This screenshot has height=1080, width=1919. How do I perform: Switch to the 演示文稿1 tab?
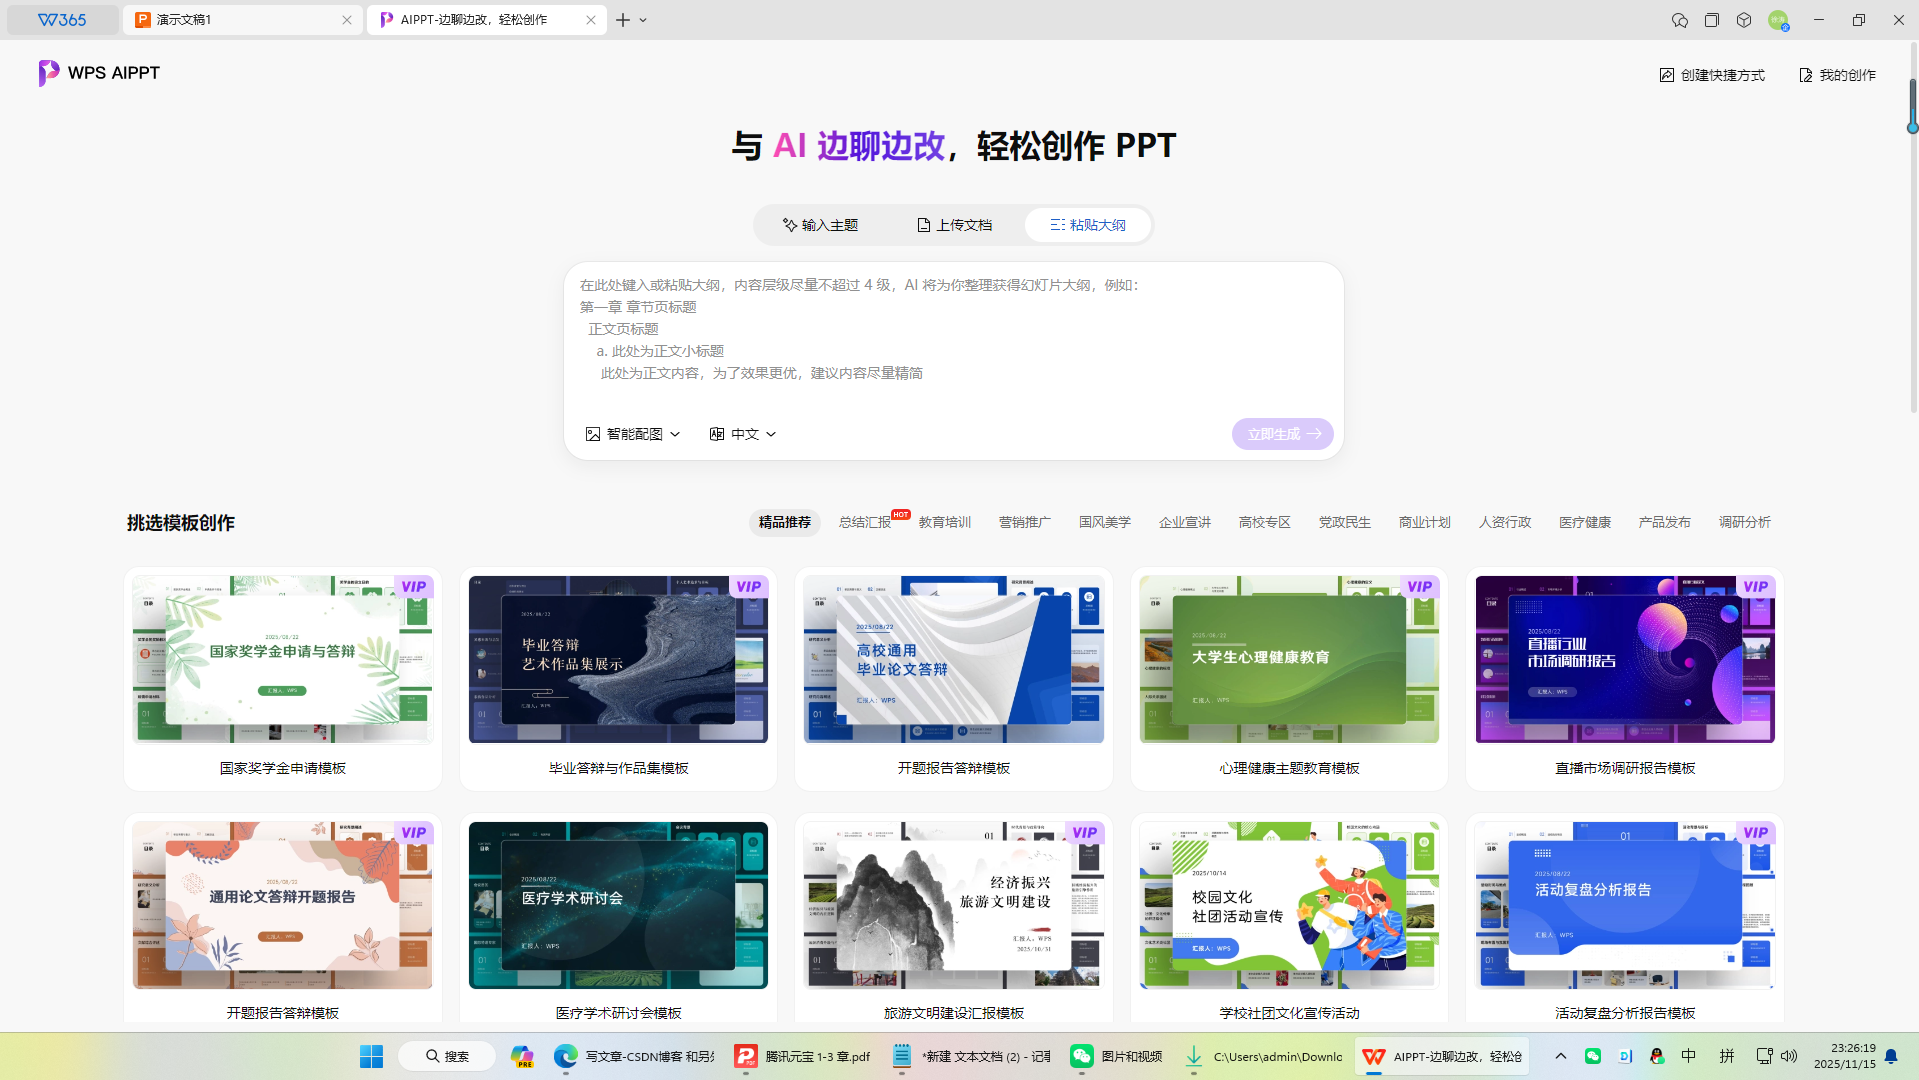pyautogui.click(x=230, y=19)
